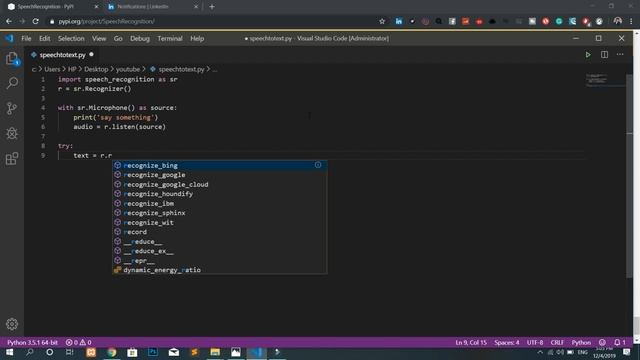This screenshot has width=640, height=360.
Task: Open the Terminal menu
Action: coord(170,38)
